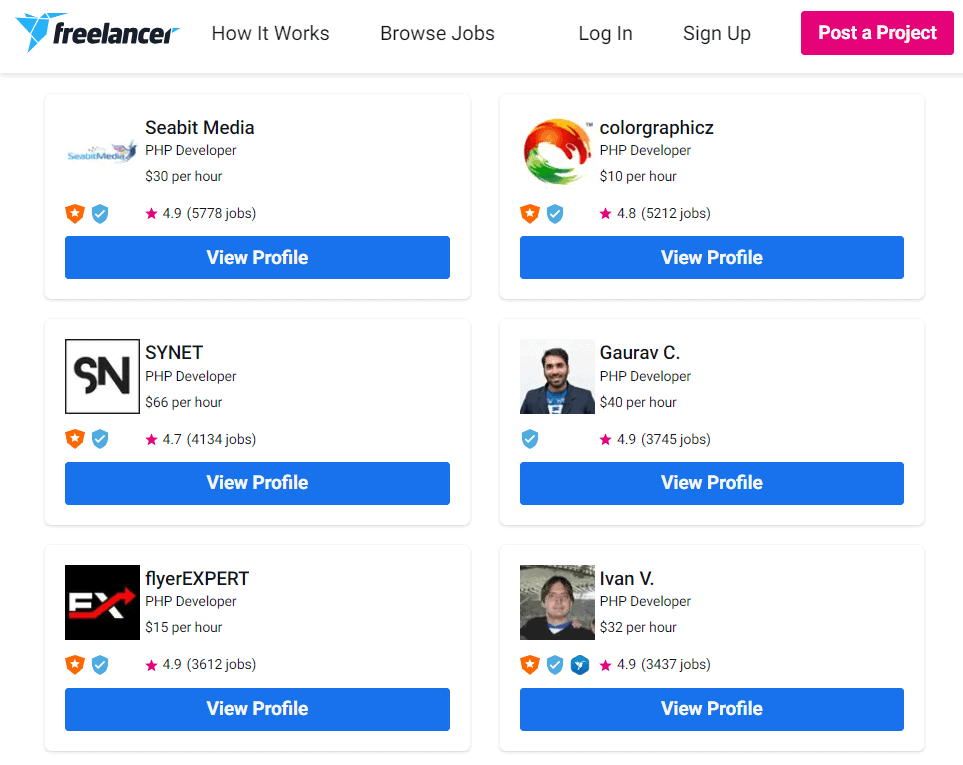The image size is (963, 765).
Task: View Profile of Ivan V.
Action: pos(712,709)
